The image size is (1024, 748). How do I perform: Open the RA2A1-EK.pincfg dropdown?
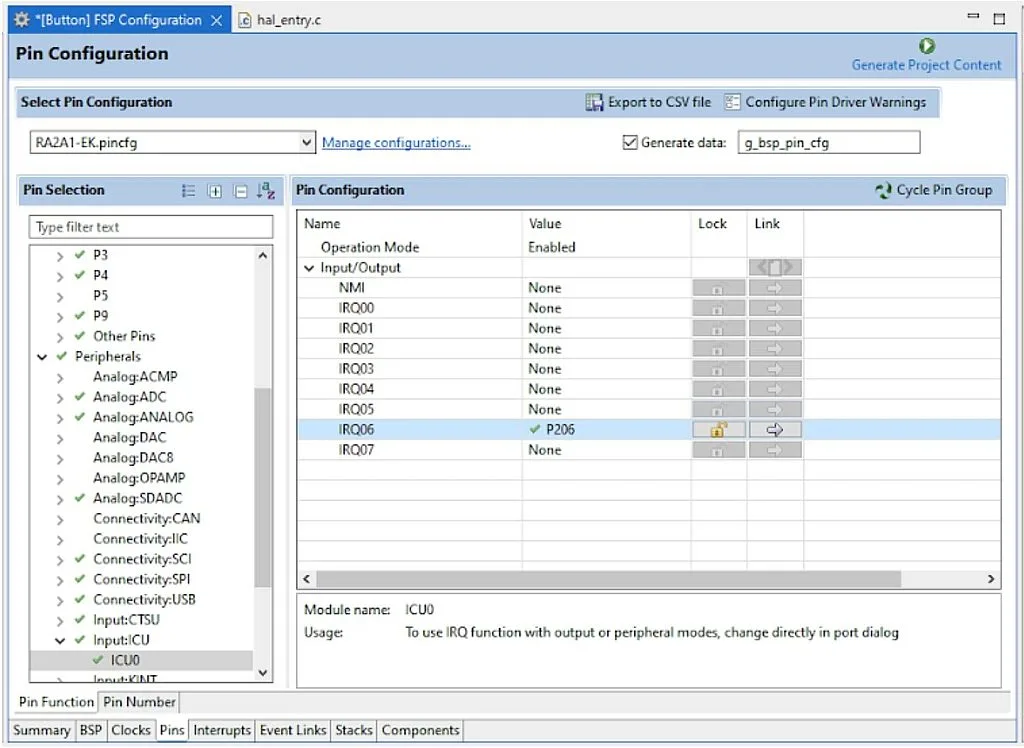307,143
